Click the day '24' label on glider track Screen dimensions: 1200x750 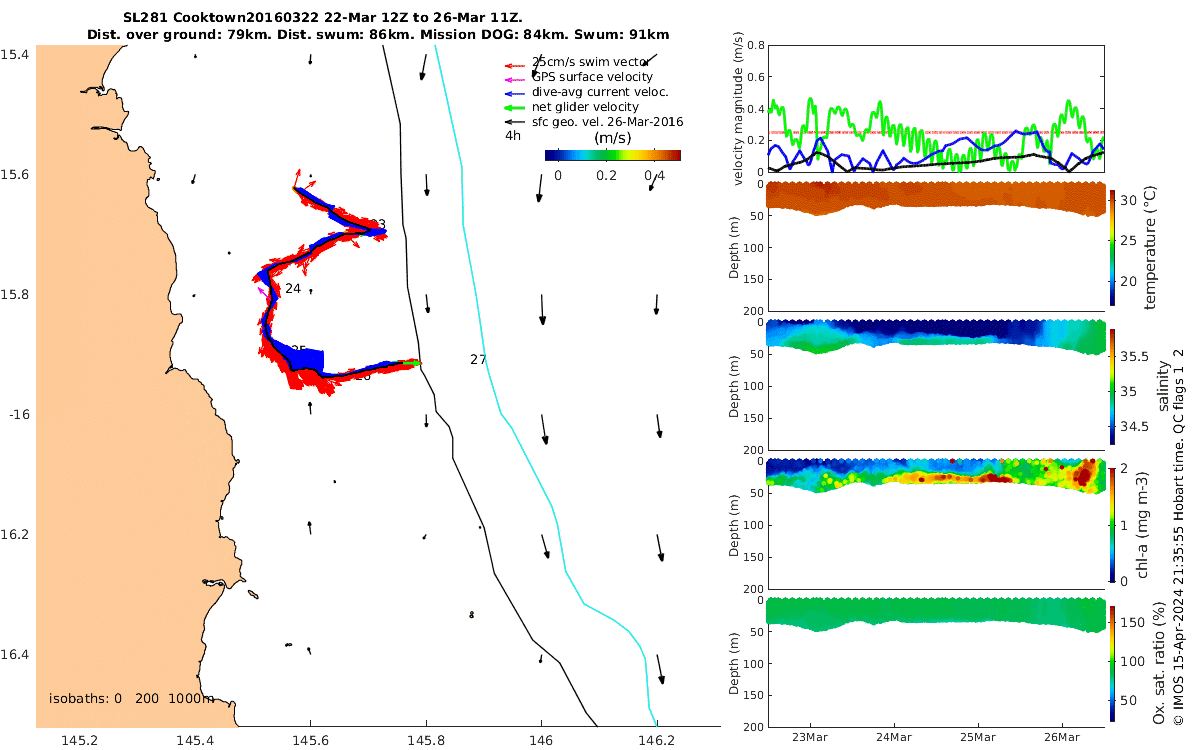293,288
